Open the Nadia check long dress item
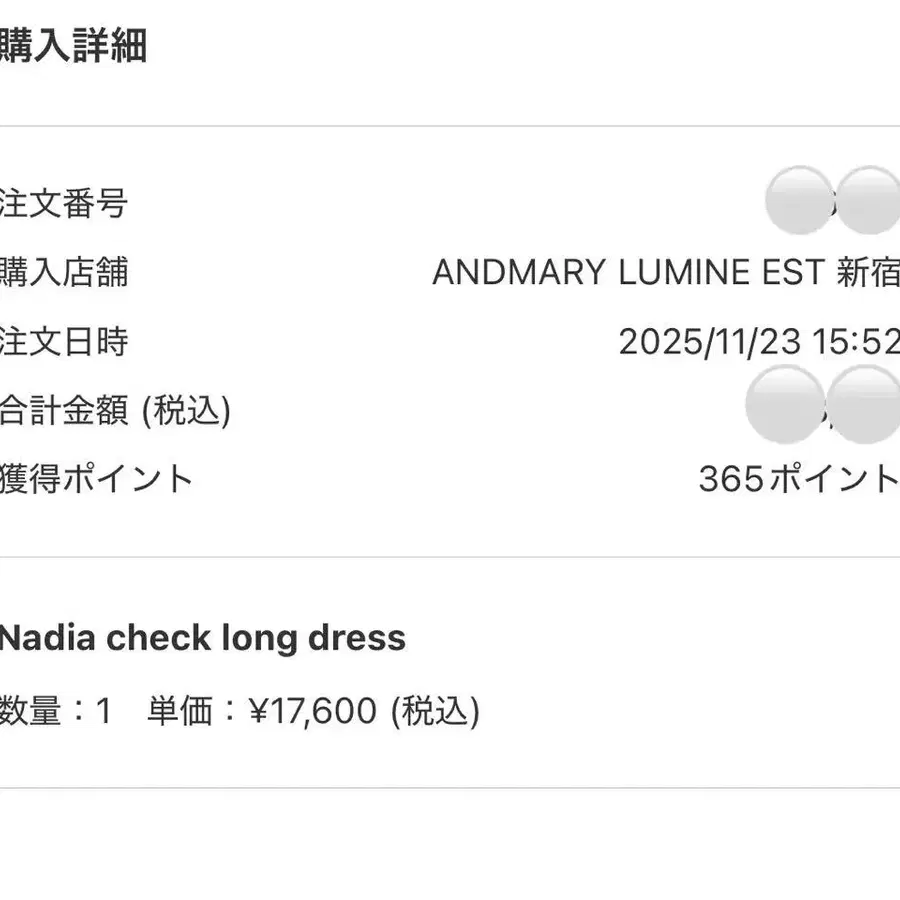900x900 pixels. coord(202,637)
